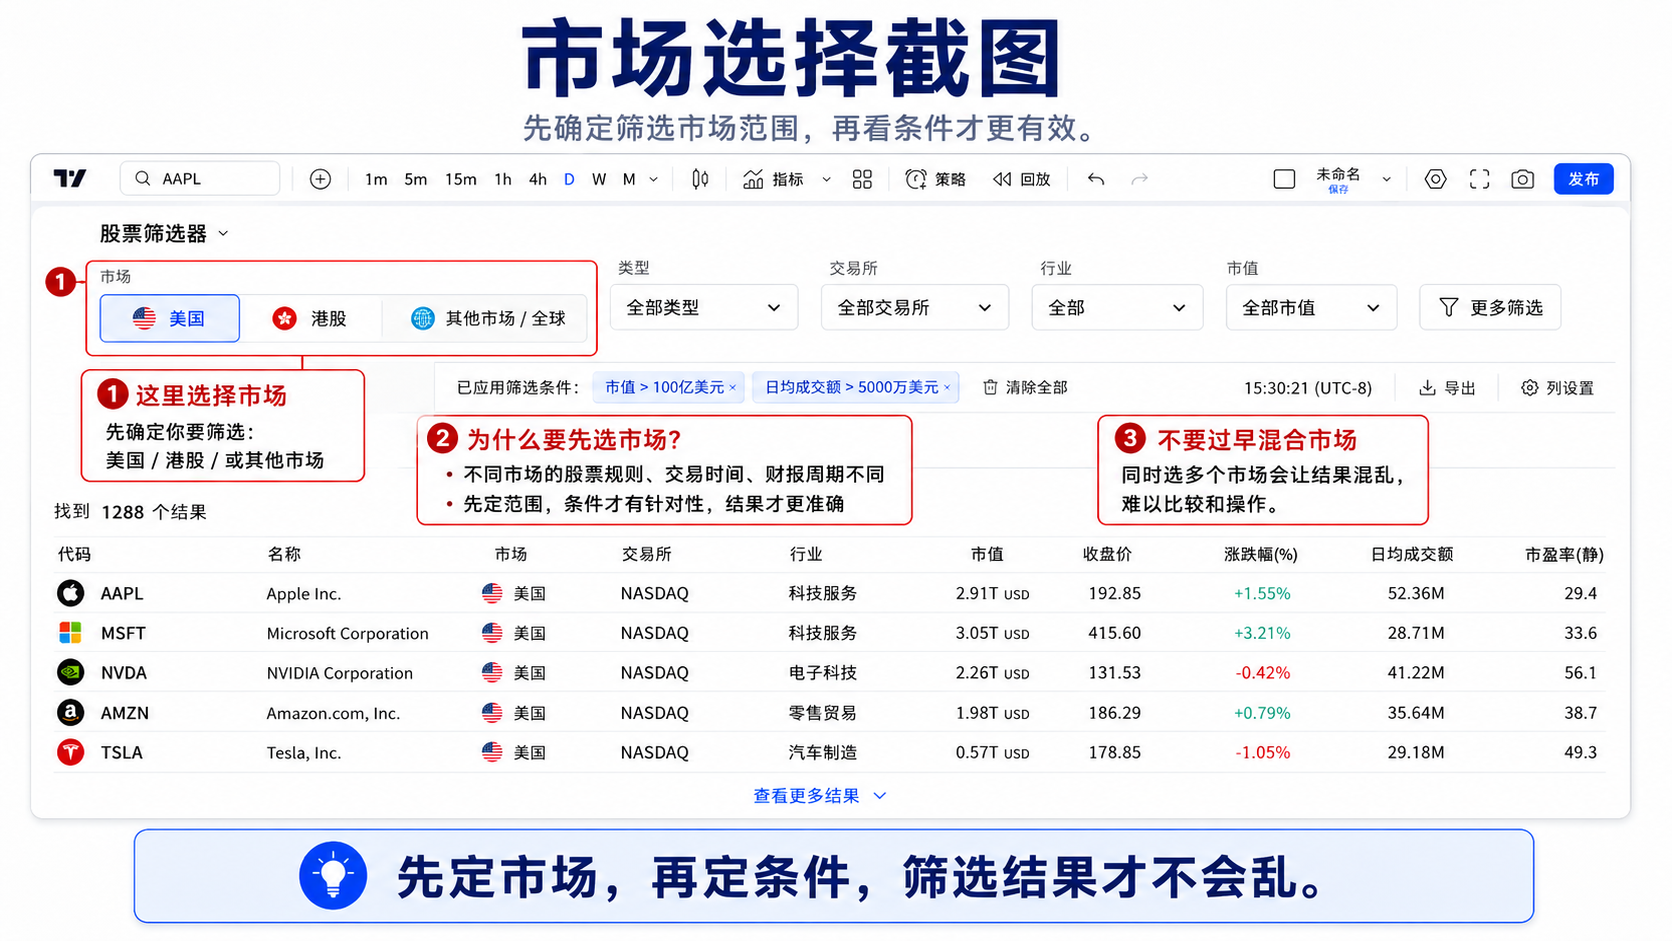
Task: Click the Amazon logo icon in AMZN row
Action: tap(70, 712)
